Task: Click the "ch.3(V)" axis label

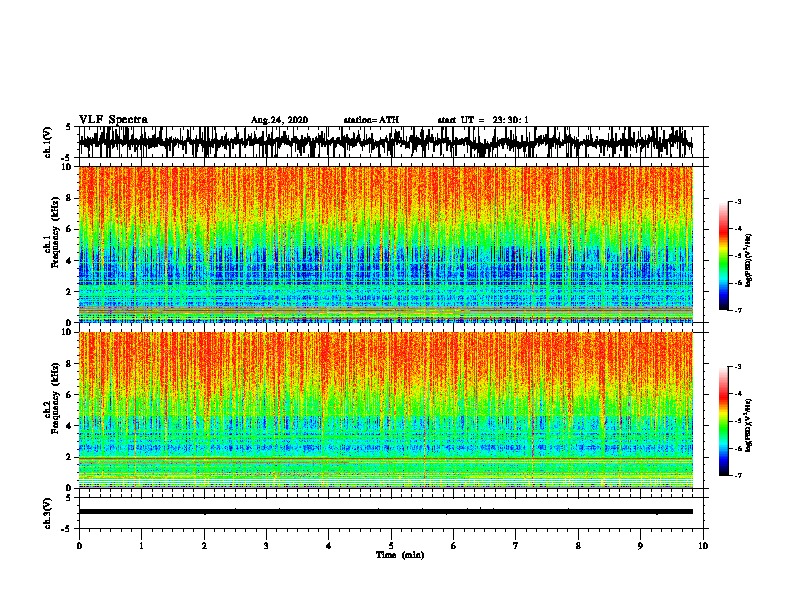Action: (48, 513)
